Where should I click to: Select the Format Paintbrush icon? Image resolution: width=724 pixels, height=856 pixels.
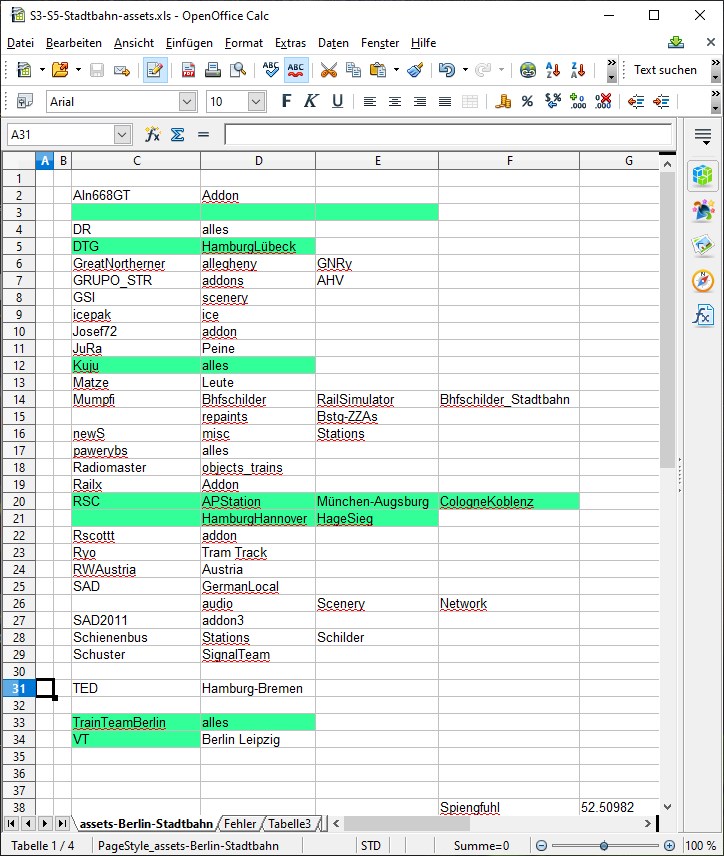point(416,70)
